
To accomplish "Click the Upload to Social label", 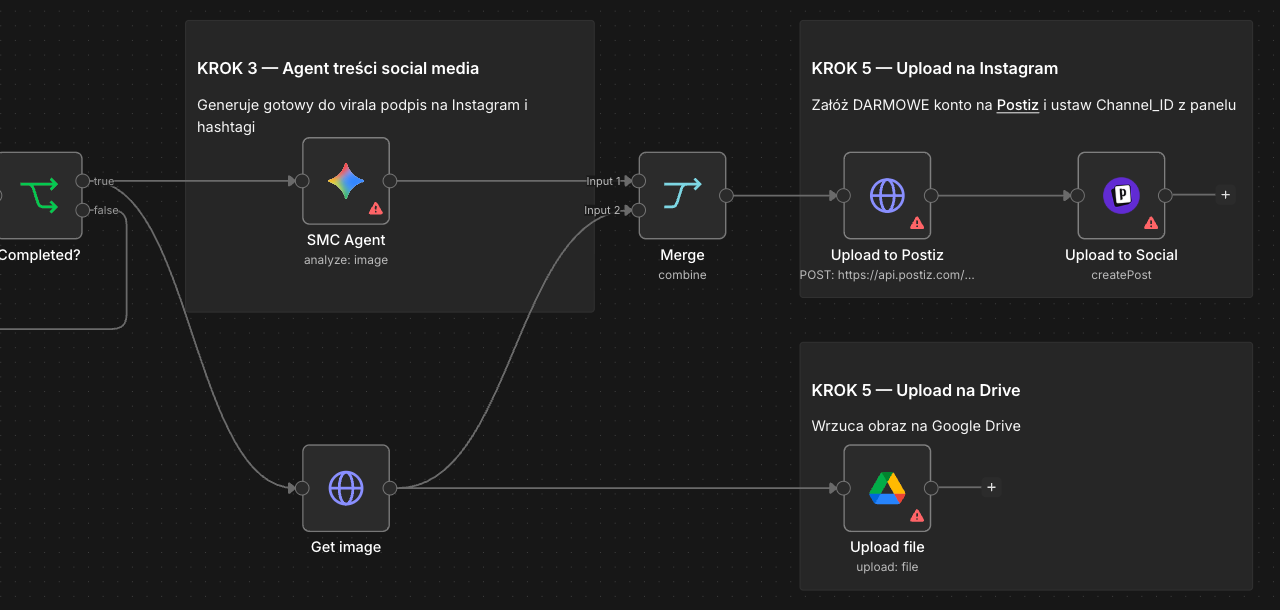I will pyautogui.click(x=1121, y=255).
